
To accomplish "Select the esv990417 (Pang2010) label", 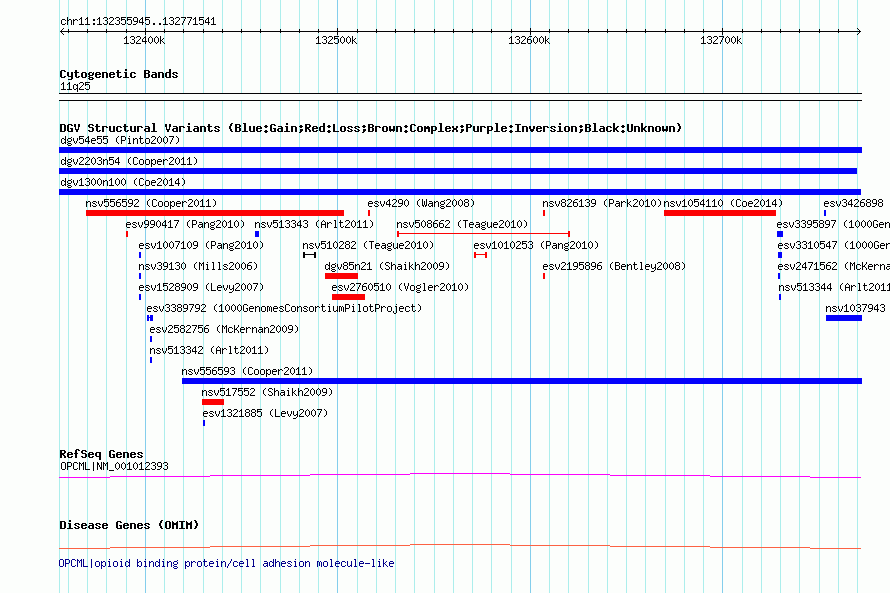I will coord(185,224).
